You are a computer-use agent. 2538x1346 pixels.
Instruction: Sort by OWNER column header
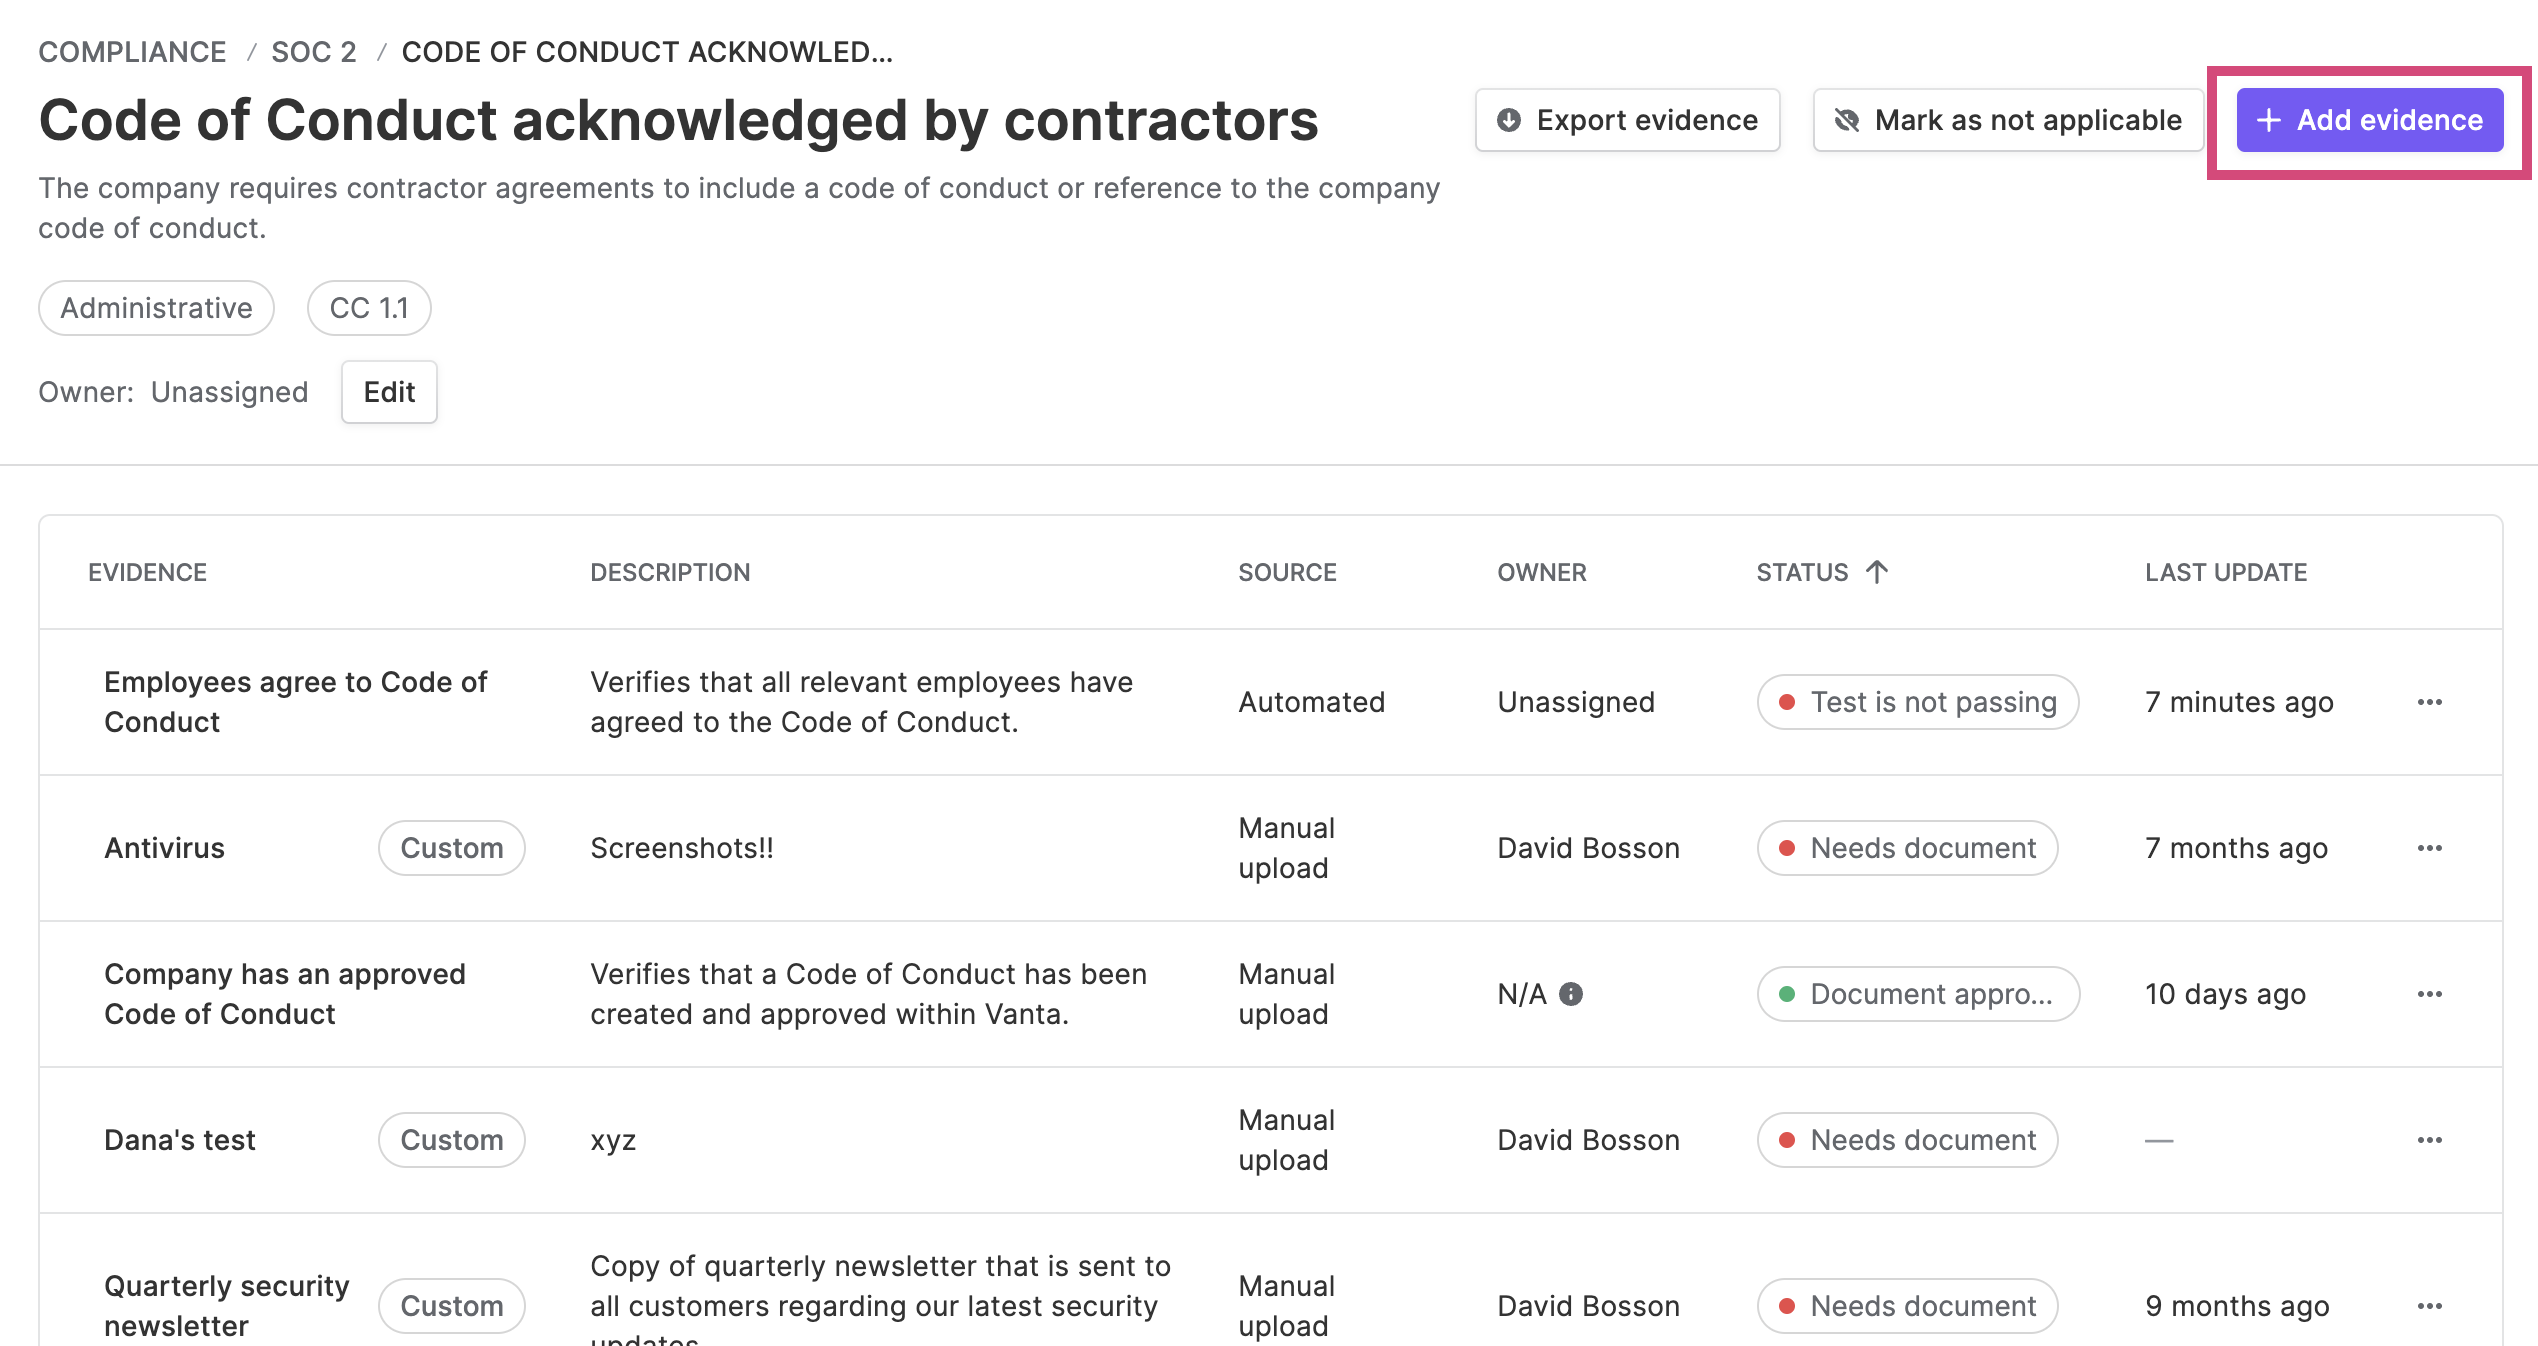1541,572
